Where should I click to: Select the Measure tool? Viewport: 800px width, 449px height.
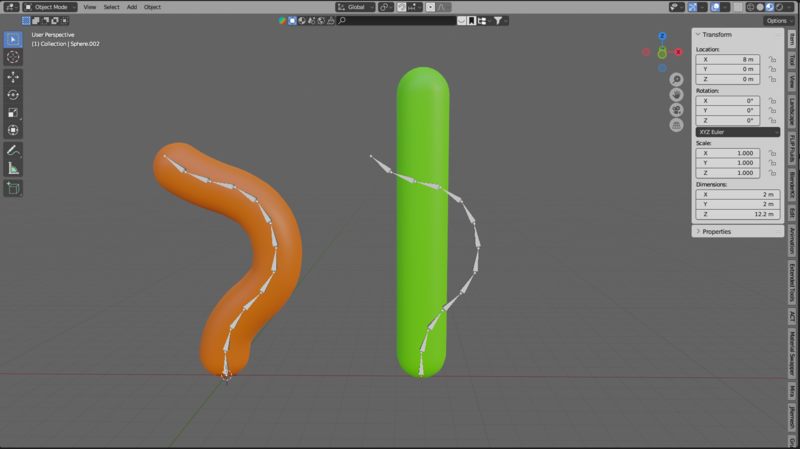[x=13, y=168]
